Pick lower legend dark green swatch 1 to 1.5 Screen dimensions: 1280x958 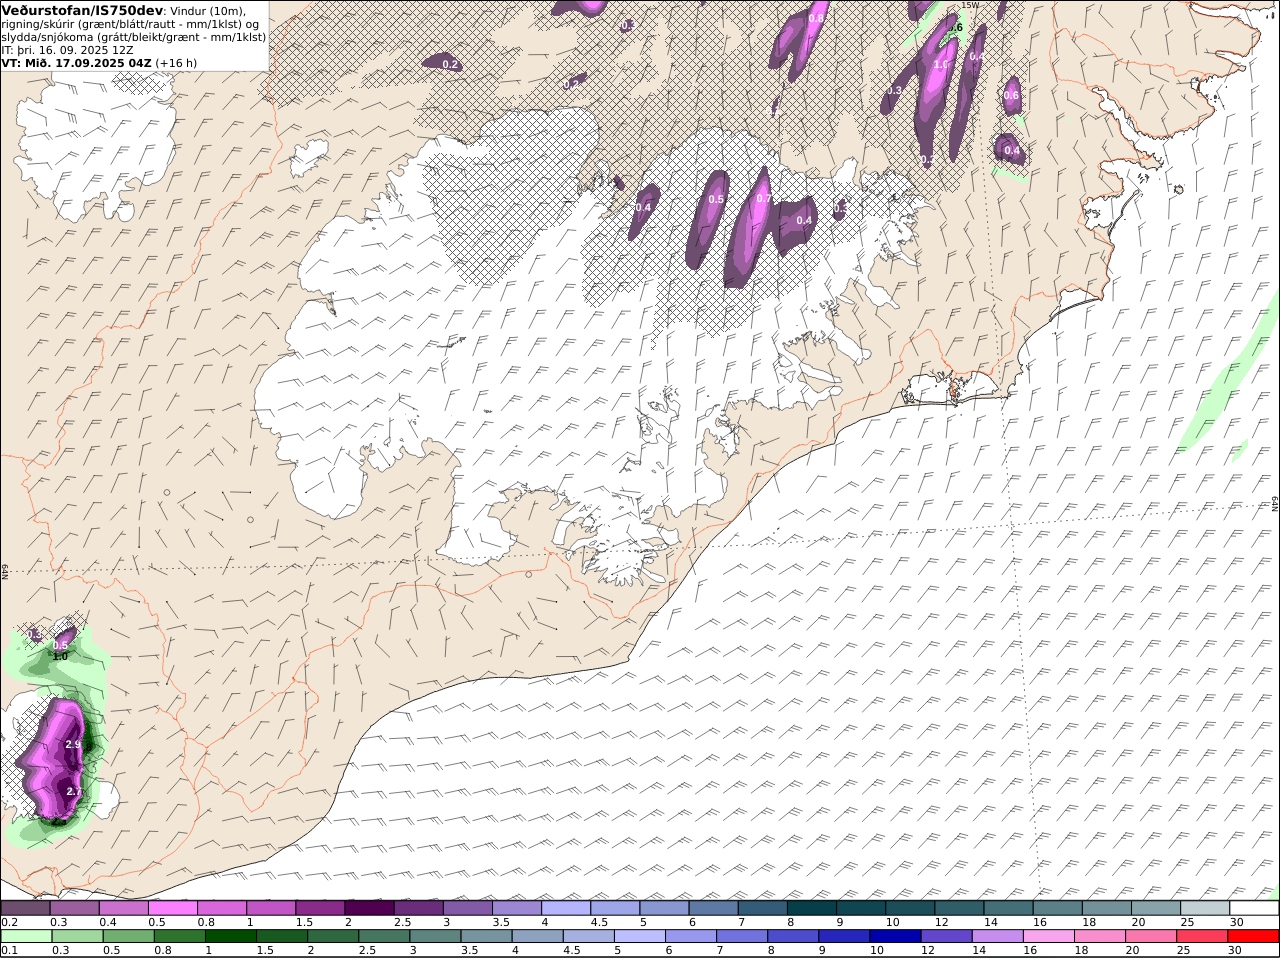point(230,936)
